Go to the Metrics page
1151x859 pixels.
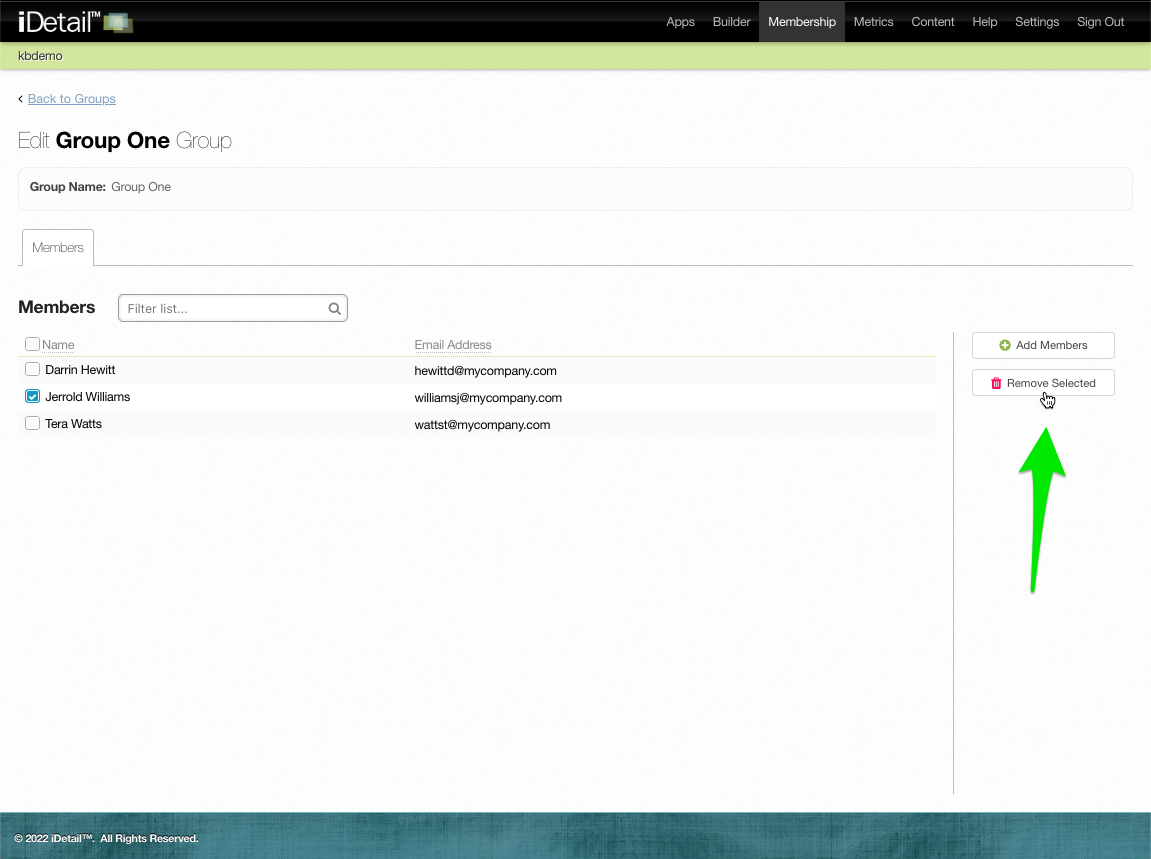[873, 22]
